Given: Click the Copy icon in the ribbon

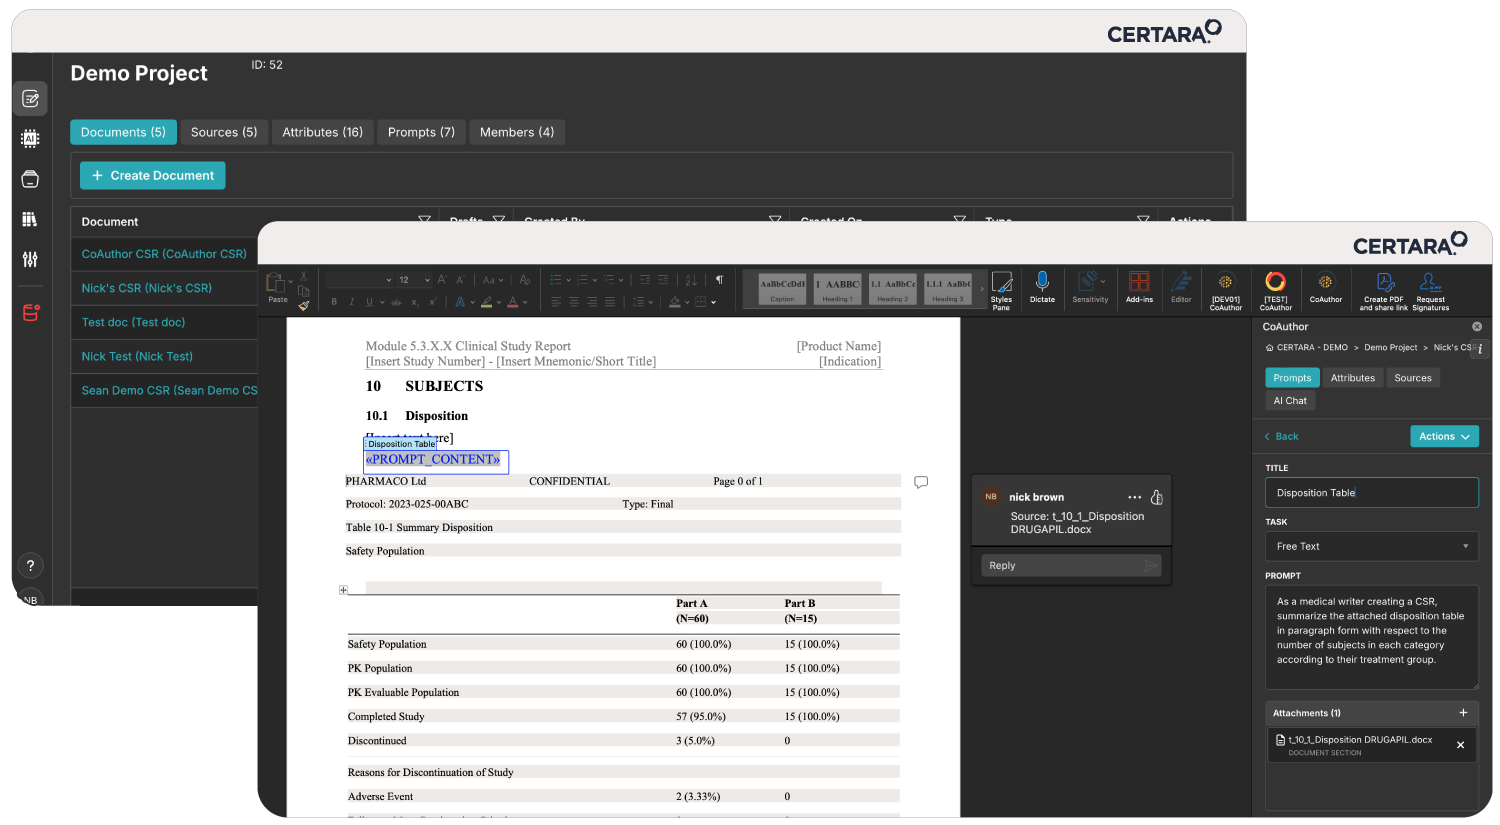Looking at the screenshot, I should coord(304,290).
